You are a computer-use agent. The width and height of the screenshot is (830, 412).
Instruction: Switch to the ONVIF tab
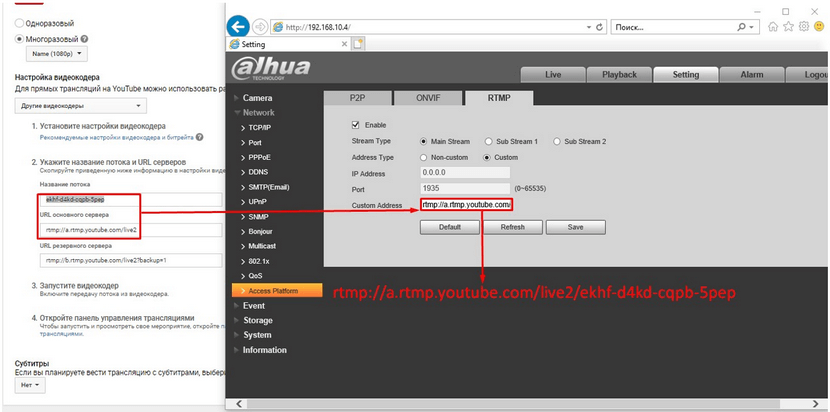[x=428, y=98]
